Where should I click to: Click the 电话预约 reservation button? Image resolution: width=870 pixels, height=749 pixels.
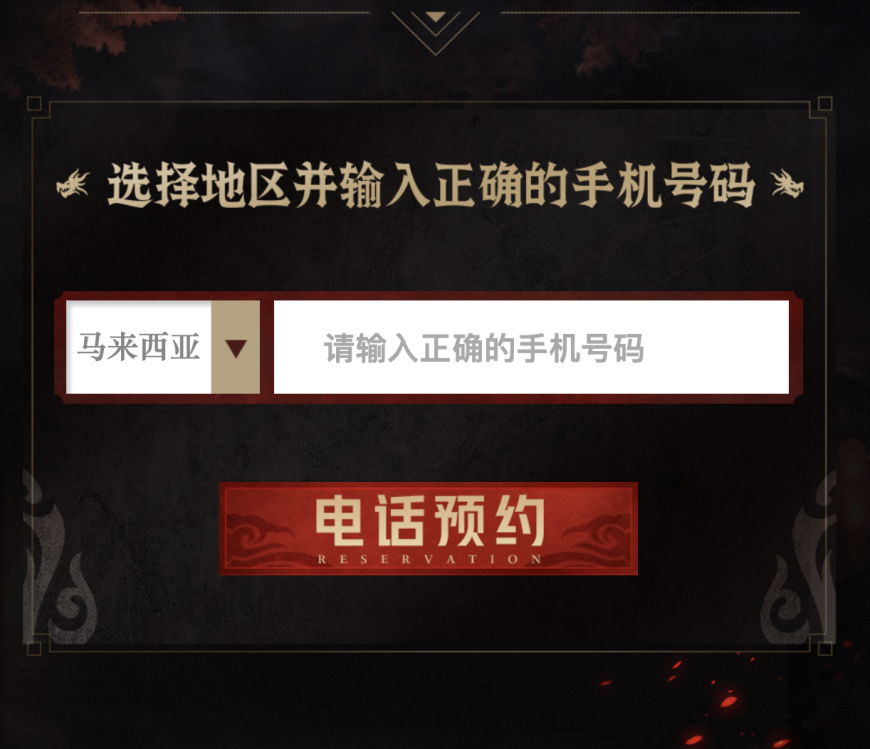pyautogui.click(x=428, y=529)
